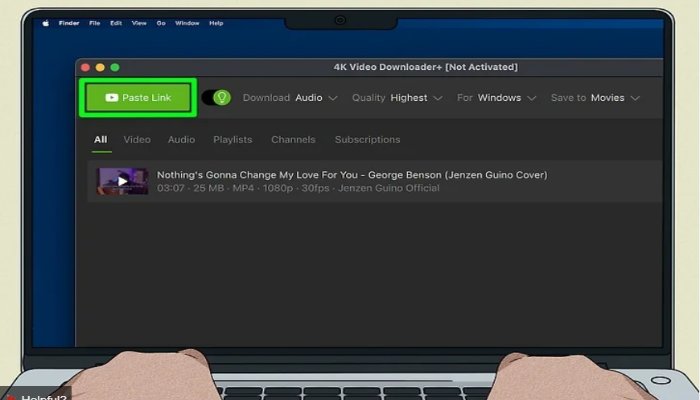Click the Paste Link button
This screenshot has height=400, width=700.
(138, 98)
